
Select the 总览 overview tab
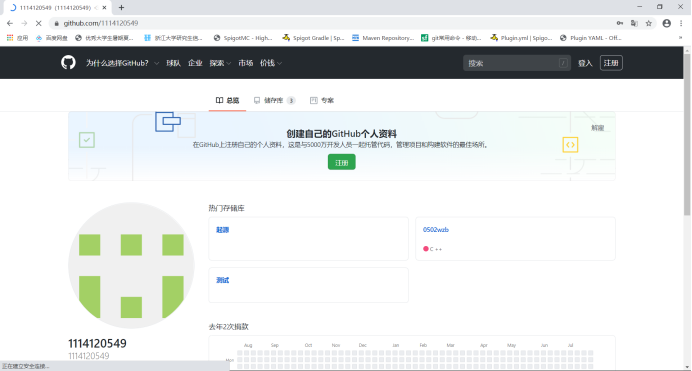click(x=227, y=101)
